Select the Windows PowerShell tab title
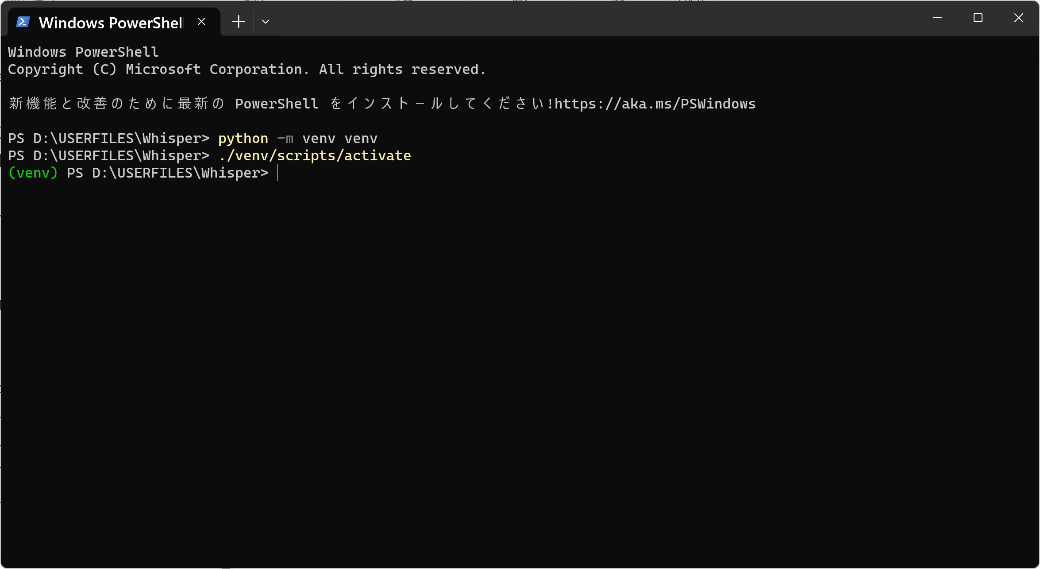 tap(110, 21)
